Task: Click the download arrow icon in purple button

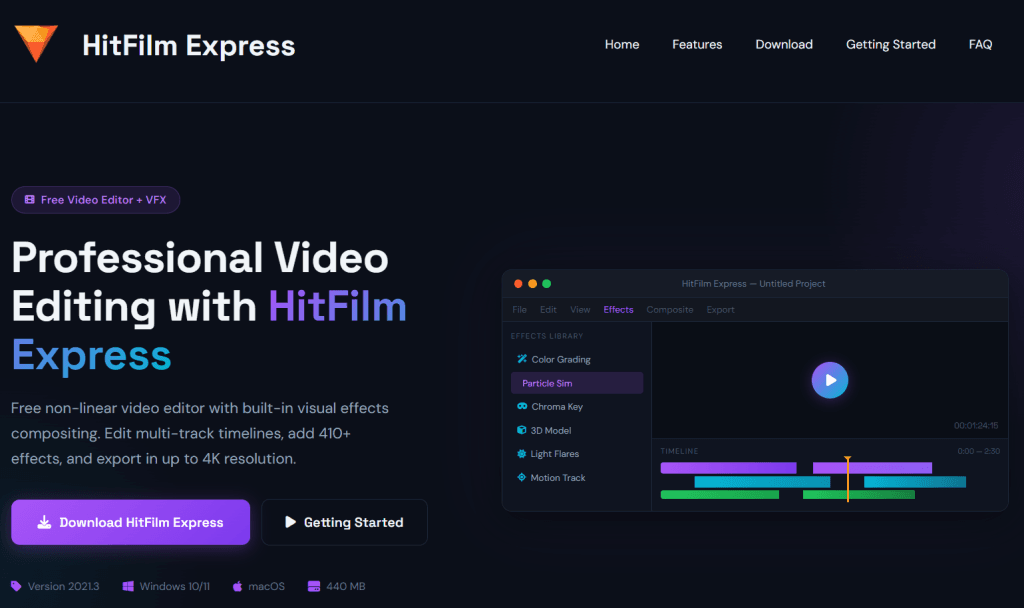Action: 44,522
